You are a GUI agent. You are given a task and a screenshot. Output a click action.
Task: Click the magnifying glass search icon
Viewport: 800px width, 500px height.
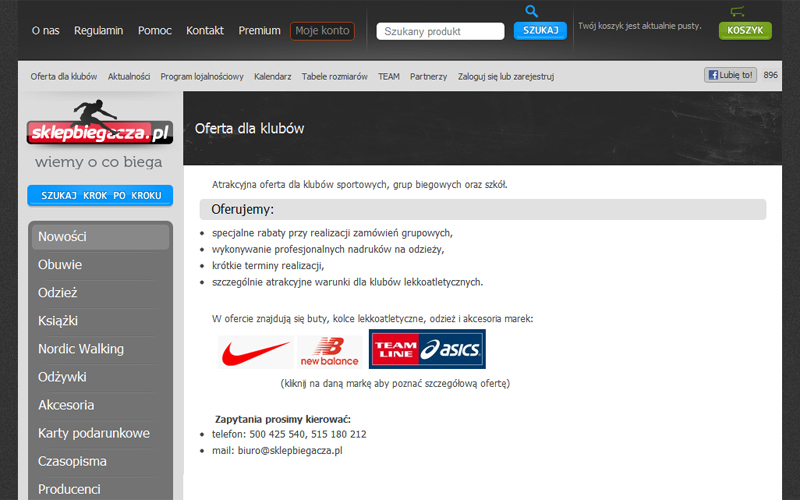coord(532,11)
